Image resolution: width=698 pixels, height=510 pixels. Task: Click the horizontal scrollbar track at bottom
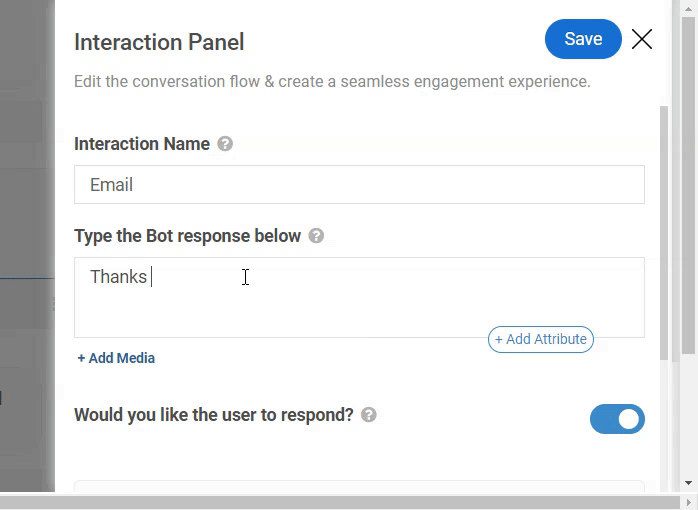pyautogui.click(x=341, y=503)
